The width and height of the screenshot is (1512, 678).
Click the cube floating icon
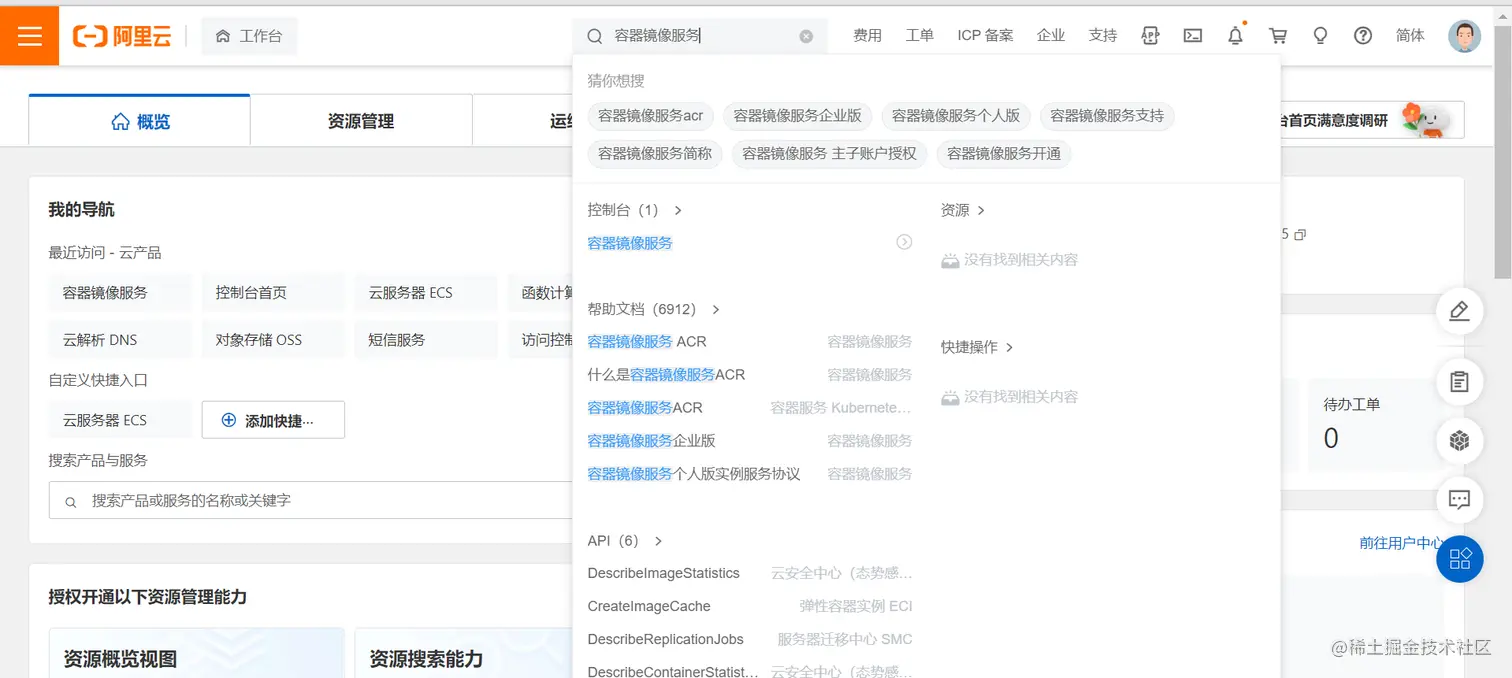coord(1459,440)
